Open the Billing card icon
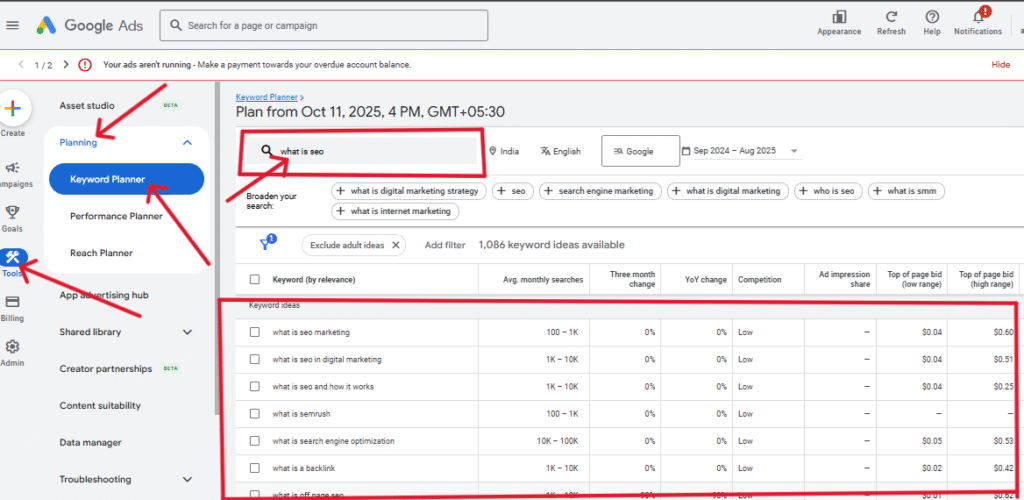This screenshot has width=1024, height=500. (12, 302)
